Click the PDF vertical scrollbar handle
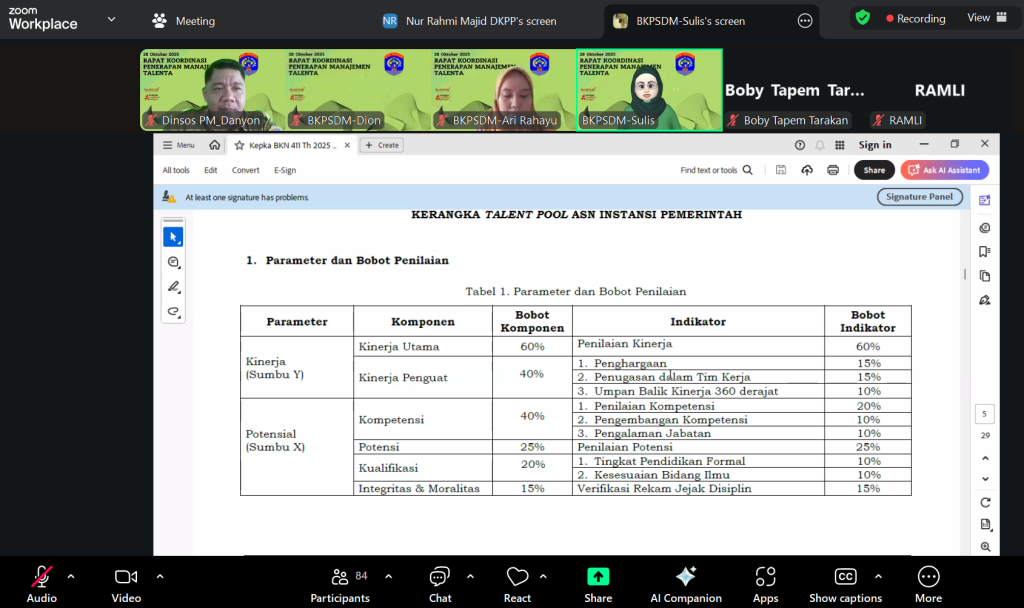Image resolution: width=1024 pixels, height=608 pixels. (965, 274)
